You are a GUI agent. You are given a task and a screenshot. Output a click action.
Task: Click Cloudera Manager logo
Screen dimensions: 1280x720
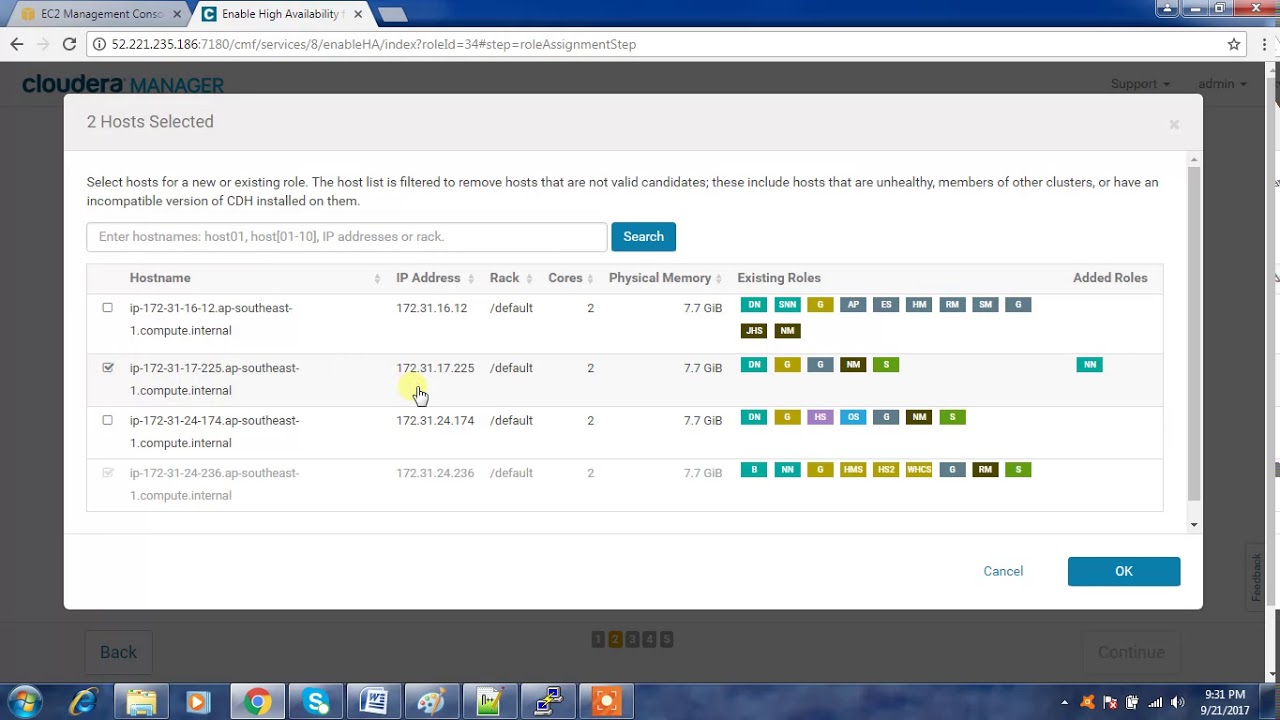(x=123, y=84)
